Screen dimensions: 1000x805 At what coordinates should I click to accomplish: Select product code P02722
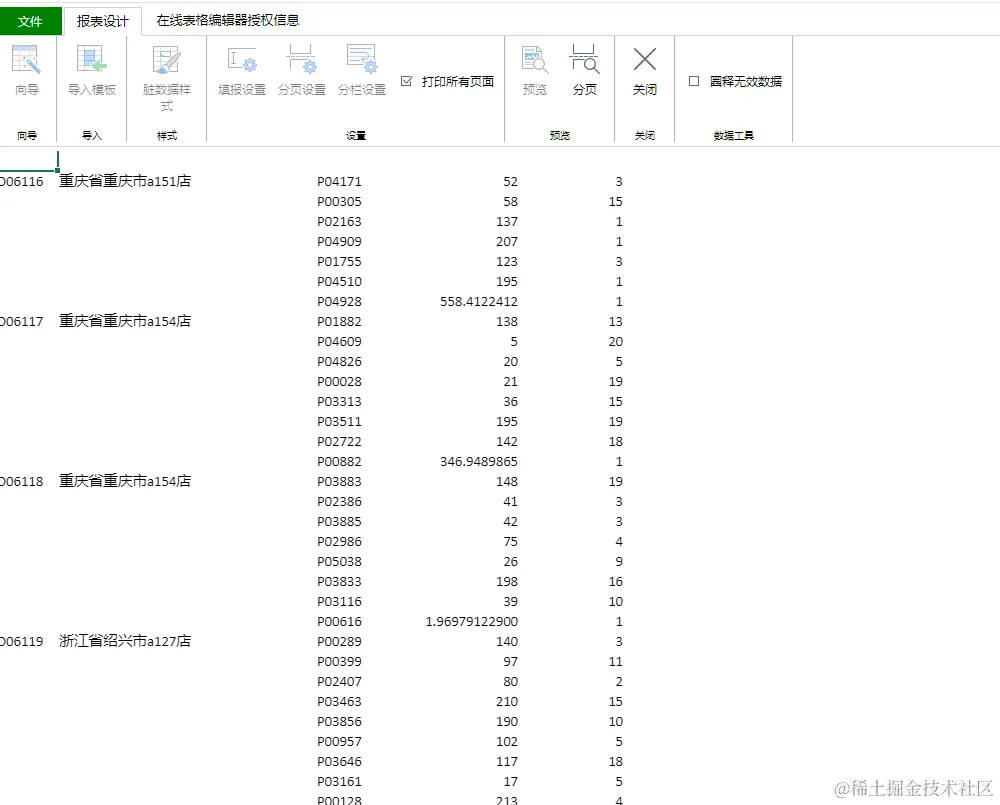339,442
